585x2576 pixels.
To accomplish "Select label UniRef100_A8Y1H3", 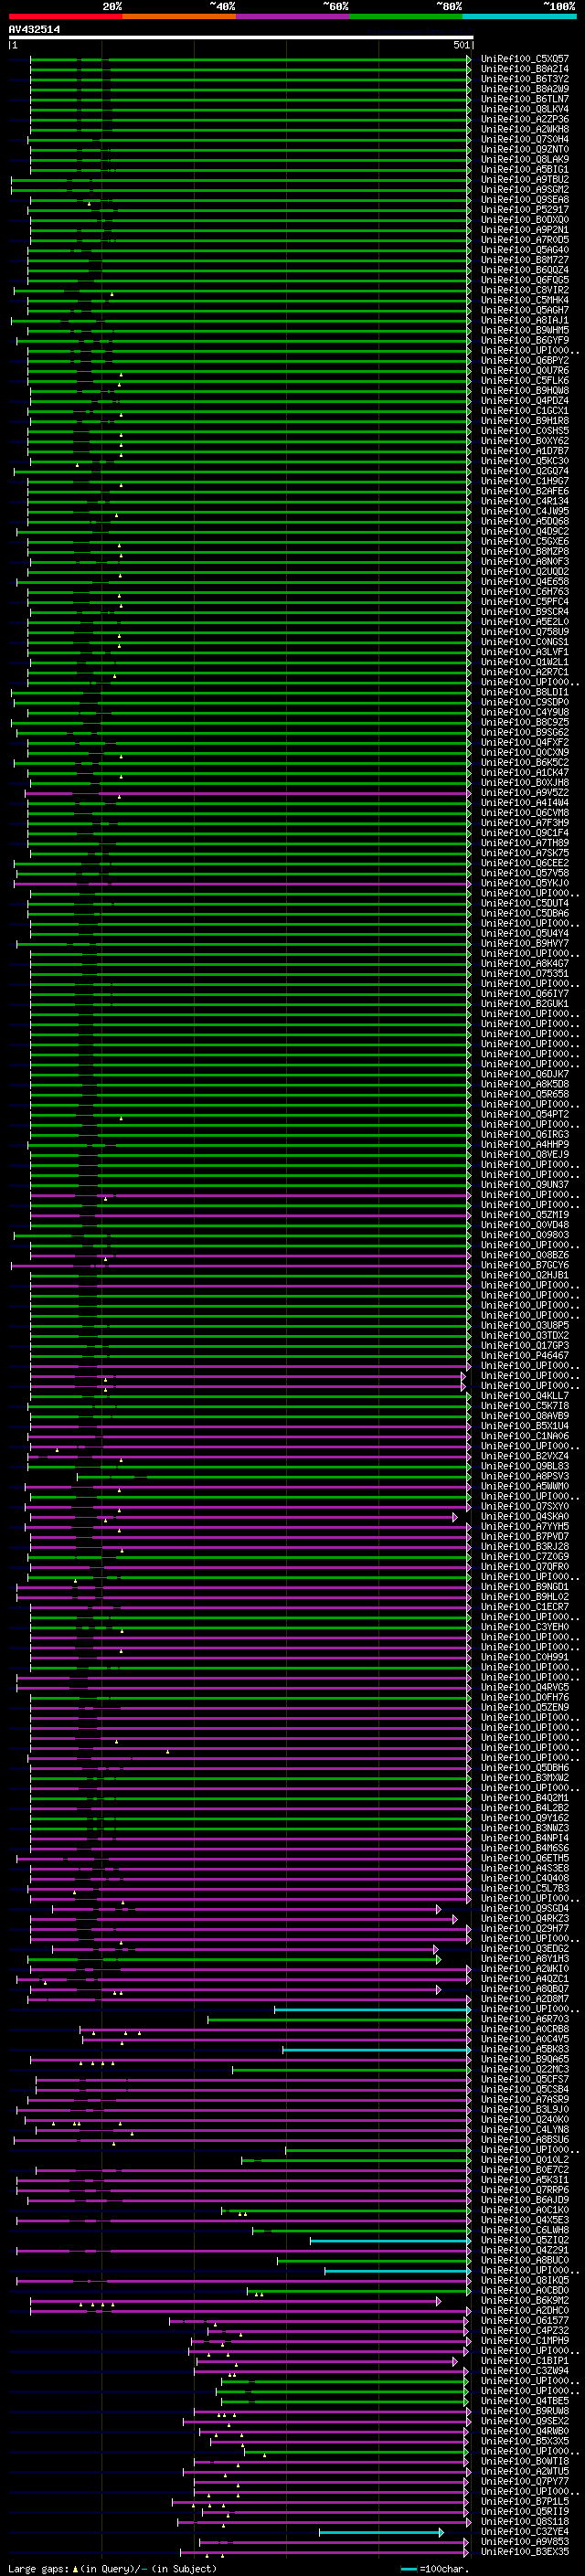I will 524,1958.
